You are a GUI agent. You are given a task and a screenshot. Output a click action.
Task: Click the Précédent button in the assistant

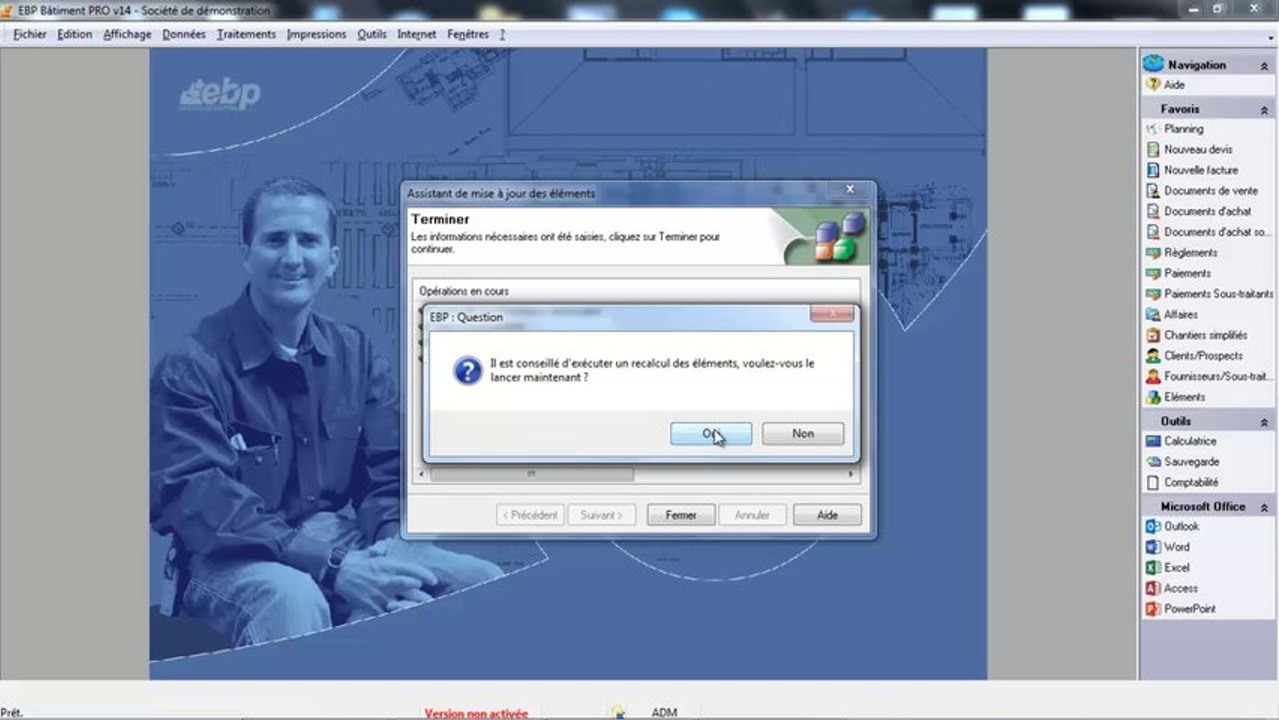tap(530, 515)
